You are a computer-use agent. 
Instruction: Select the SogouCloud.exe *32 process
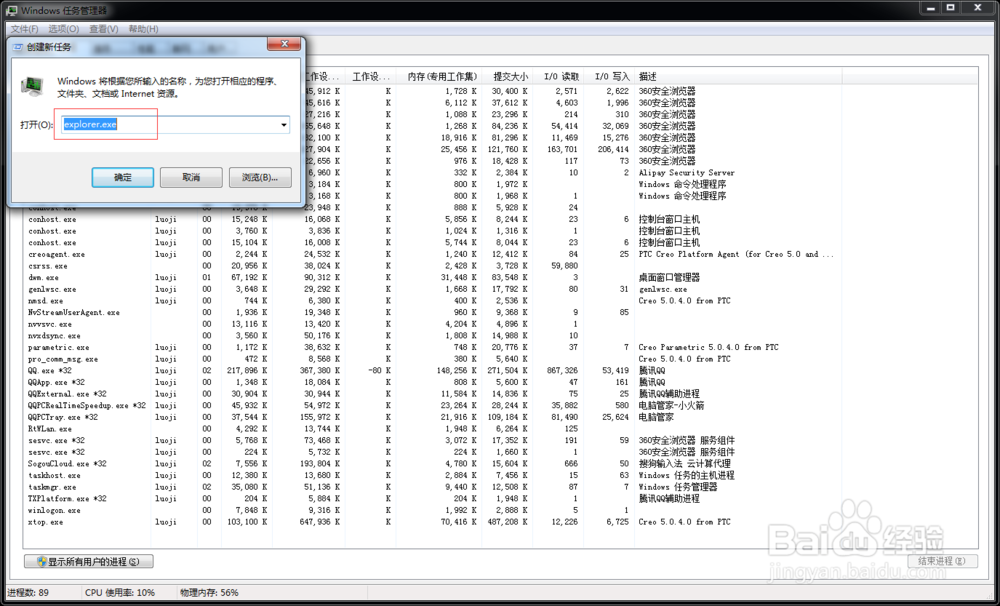(67, 464)
